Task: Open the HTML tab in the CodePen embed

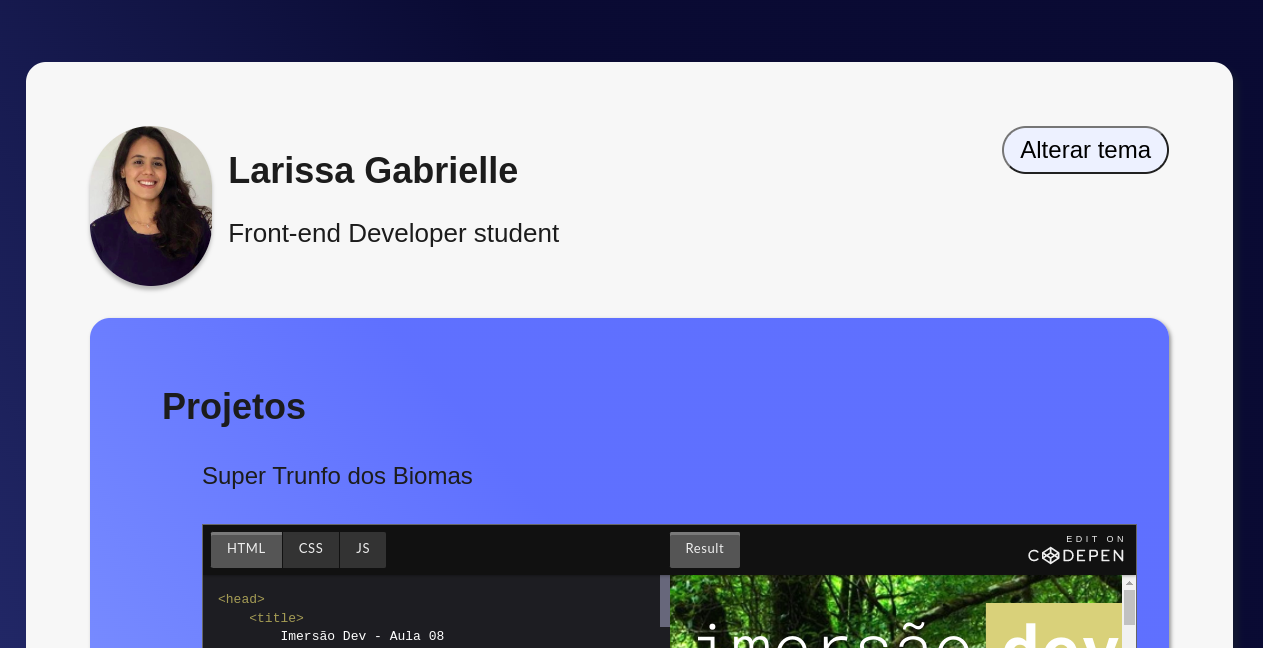Action: pos(246,549)
